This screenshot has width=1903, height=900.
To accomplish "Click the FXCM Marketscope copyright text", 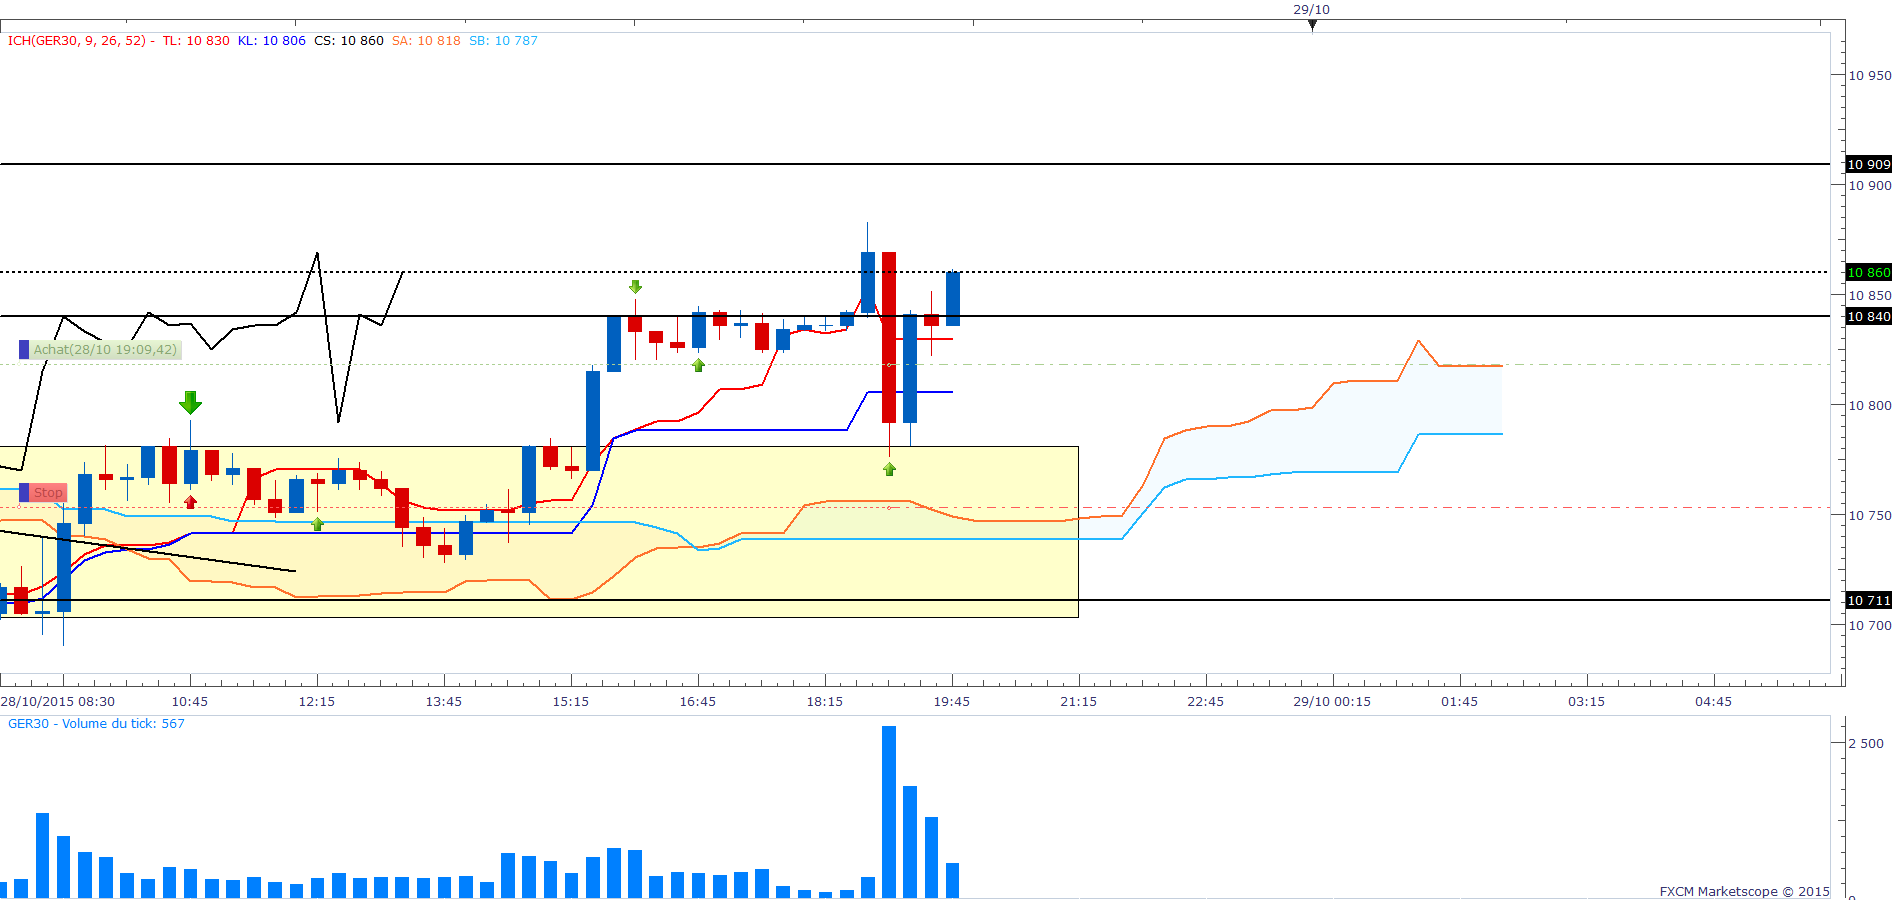I will [x=1744, y=891].
